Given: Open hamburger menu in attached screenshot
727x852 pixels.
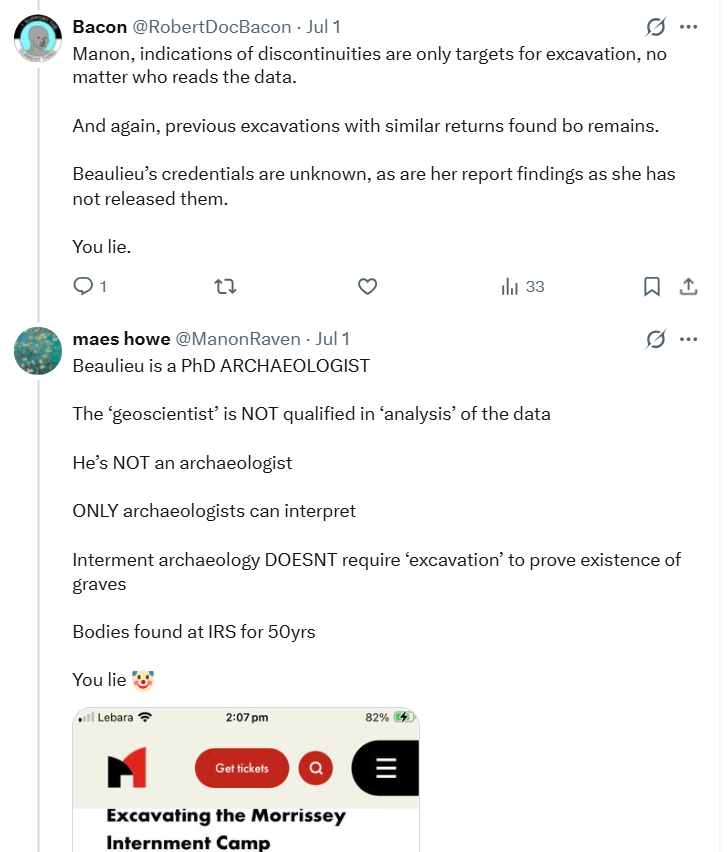Looking at the screenshot, I should (386, 768).
